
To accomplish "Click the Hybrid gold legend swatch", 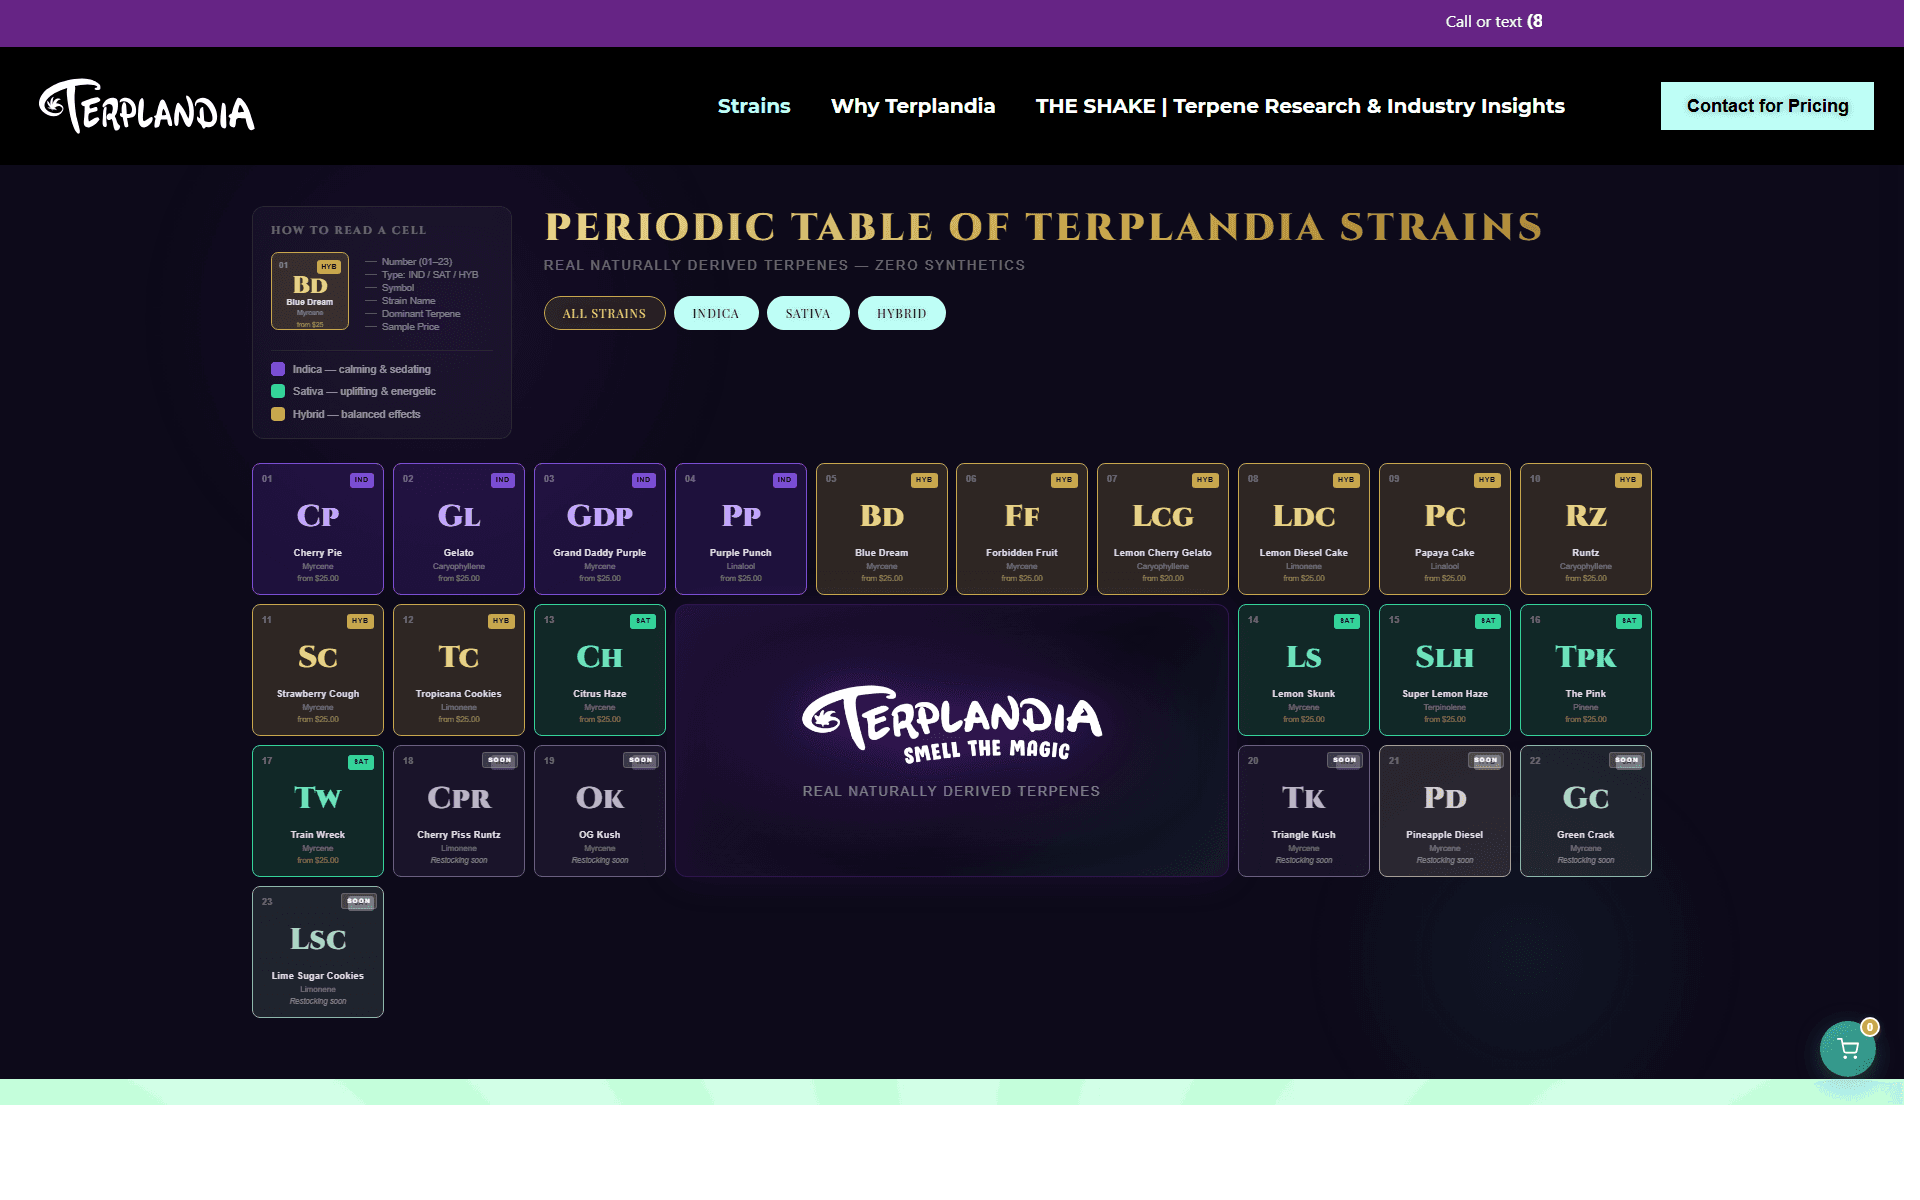I will point(278,414).
